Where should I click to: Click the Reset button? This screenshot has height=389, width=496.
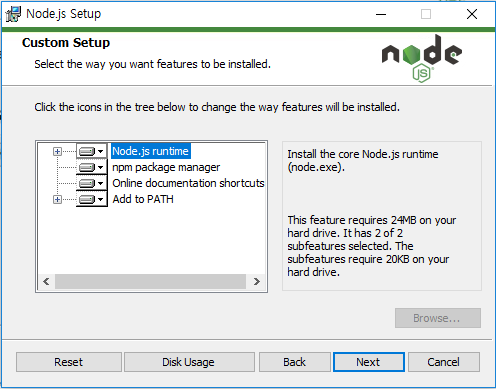click(69, 362)
